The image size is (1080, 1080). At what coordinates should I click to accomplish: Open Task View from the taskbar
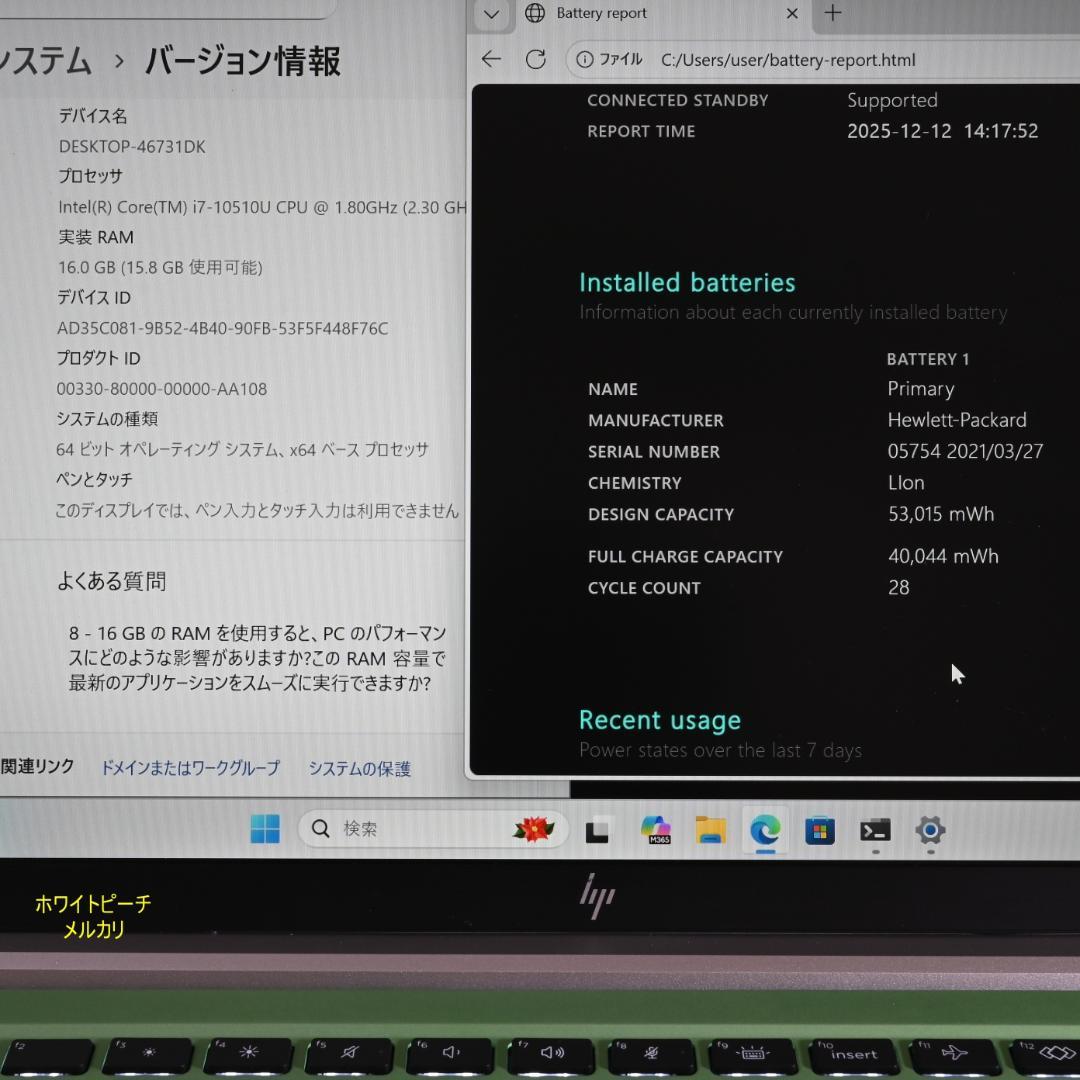coord(597,829)
